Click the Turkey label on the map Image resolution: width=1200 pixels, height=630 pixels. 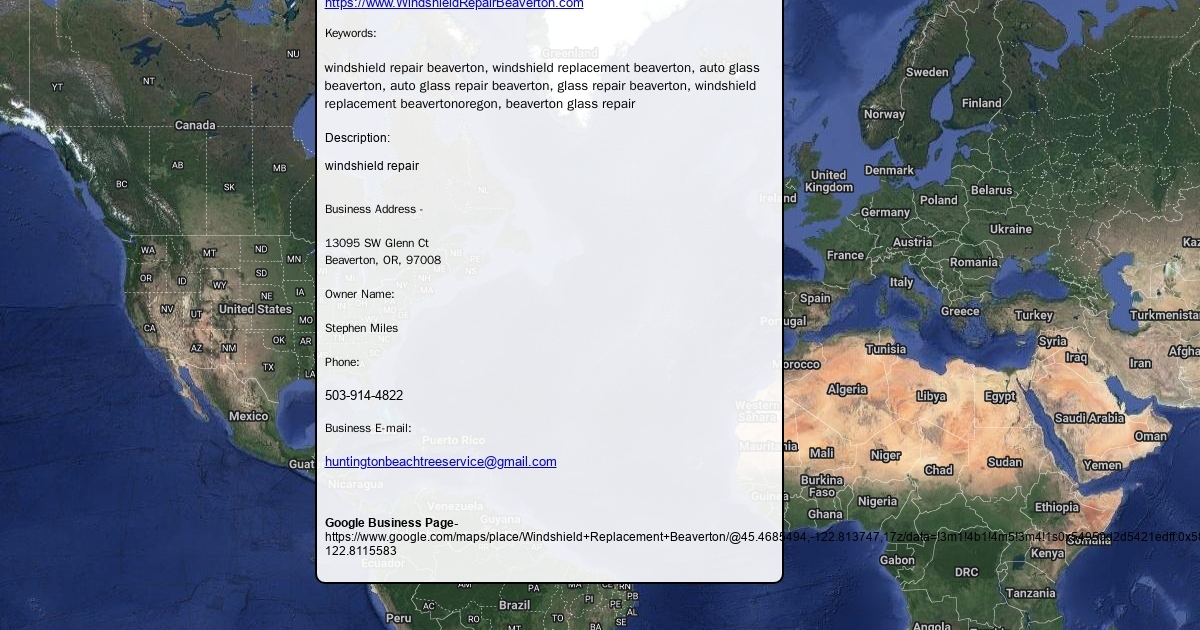click(x=1034, y=315)
